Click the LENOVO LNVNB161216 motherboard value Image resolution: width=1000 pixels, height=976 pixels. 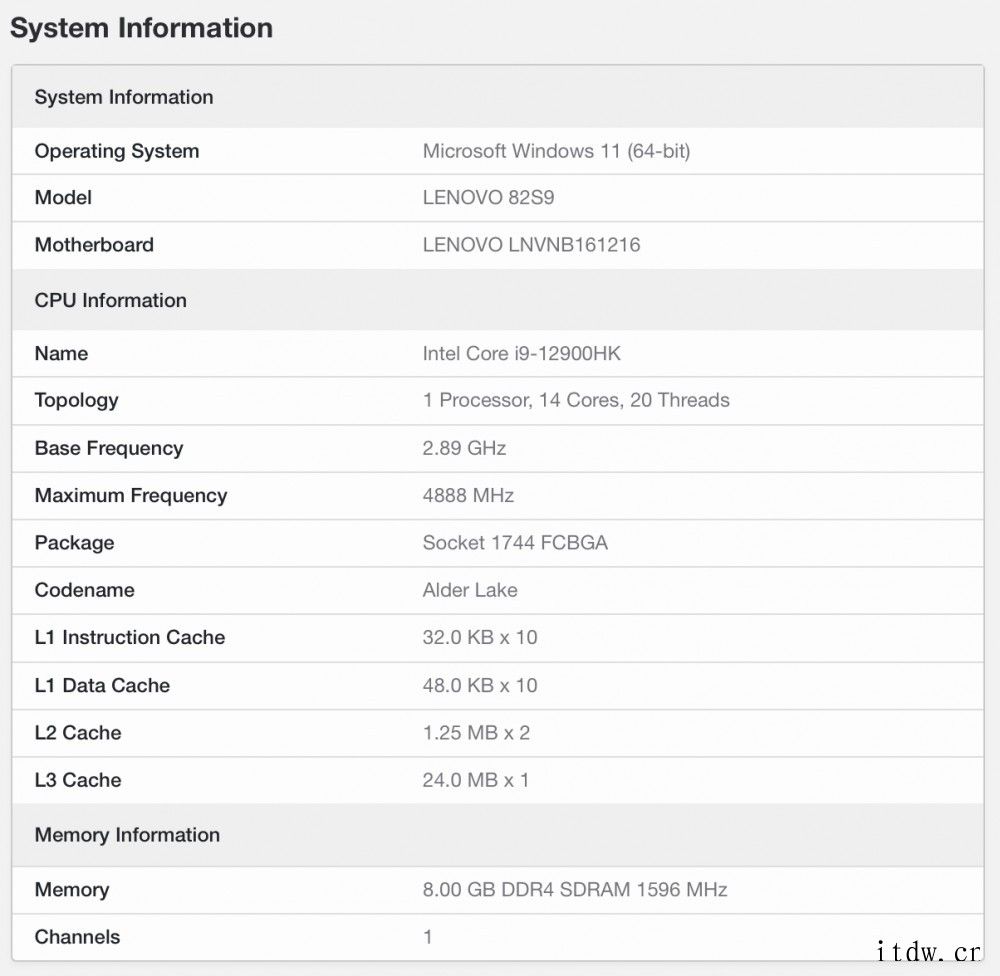click(x=531, y=245)
